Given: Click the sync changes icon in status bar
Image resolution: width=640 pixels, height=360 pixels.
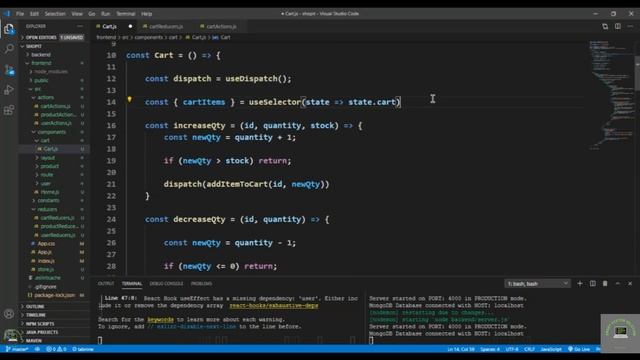Looking at the screenshot, I should pos(37,349).
